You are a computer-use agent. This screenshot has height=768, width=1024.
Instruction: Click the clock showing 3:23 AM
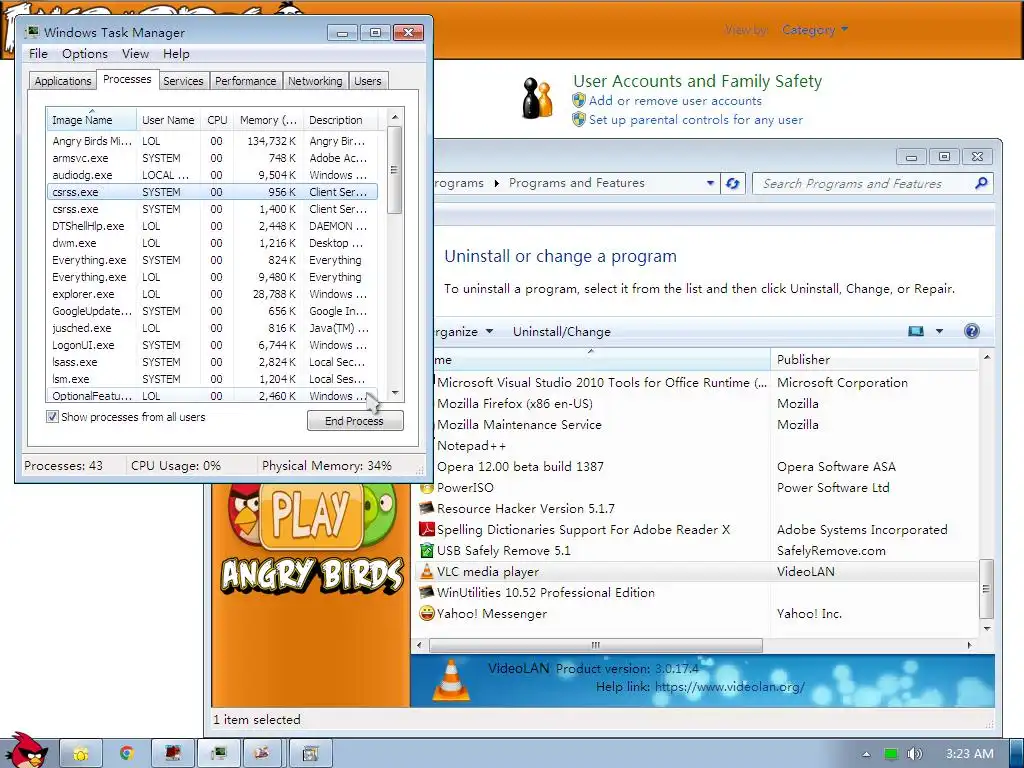(x=970, y=754)
